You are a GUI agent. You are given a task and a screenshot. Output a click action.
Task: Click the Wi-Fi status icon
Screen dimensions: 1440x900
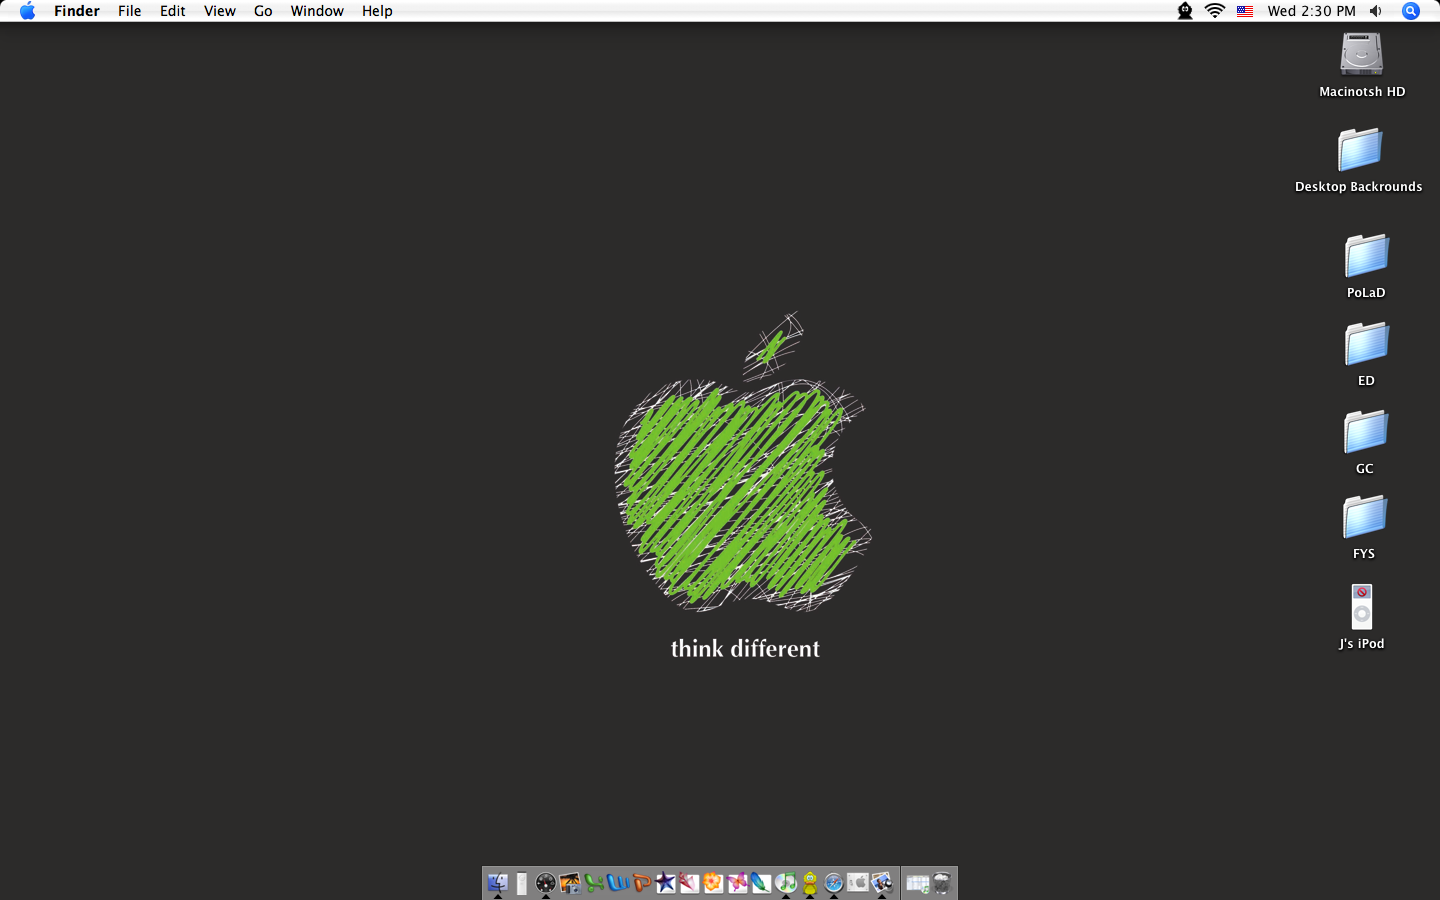[1214, 11]
